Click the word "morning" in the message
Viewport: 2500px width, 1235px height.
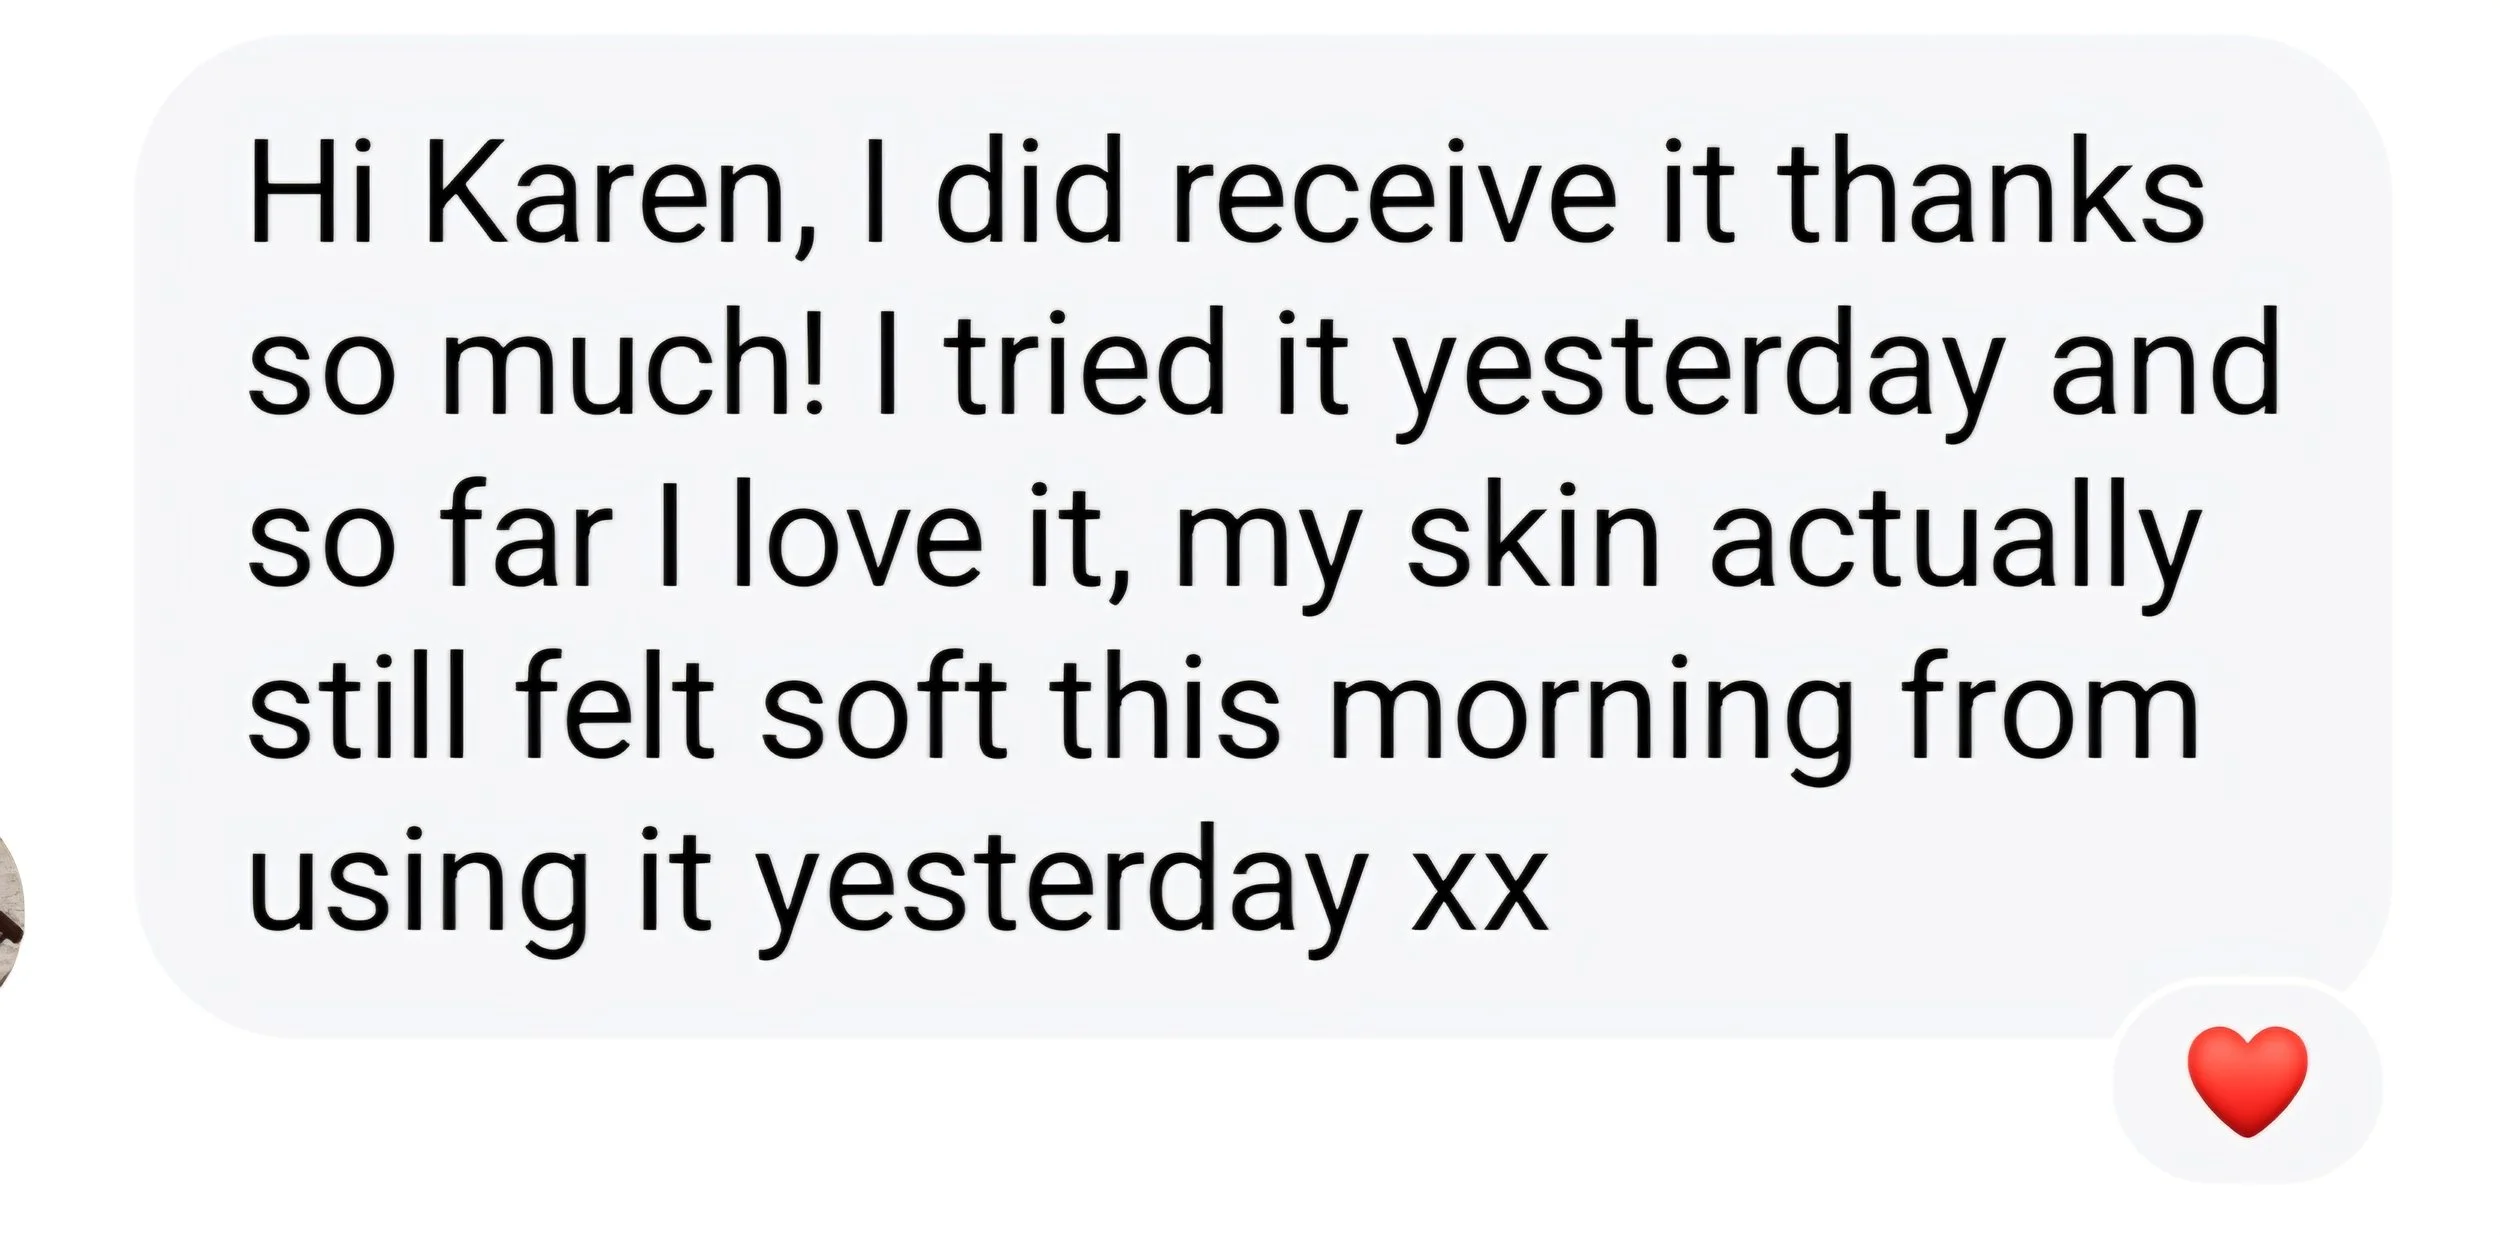coord(1589,716)
